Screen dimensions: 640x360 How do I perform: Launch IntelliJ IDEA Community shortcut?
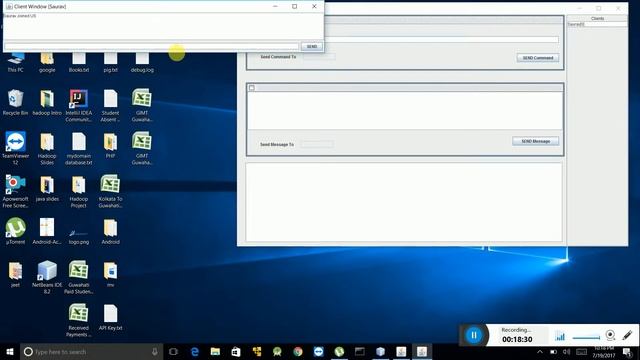coord(78,106)
